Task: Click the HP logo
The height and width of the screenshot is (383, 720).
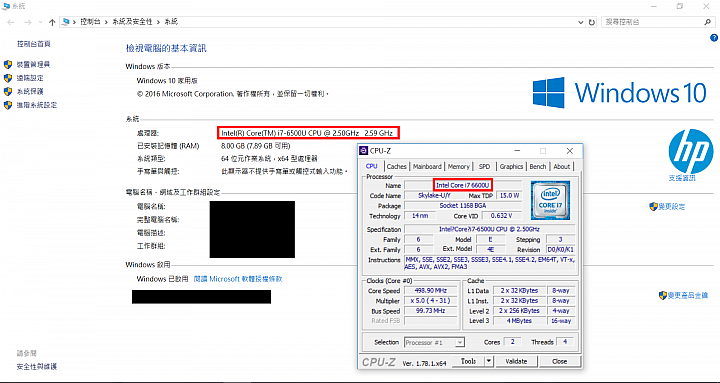Action: 691,151
